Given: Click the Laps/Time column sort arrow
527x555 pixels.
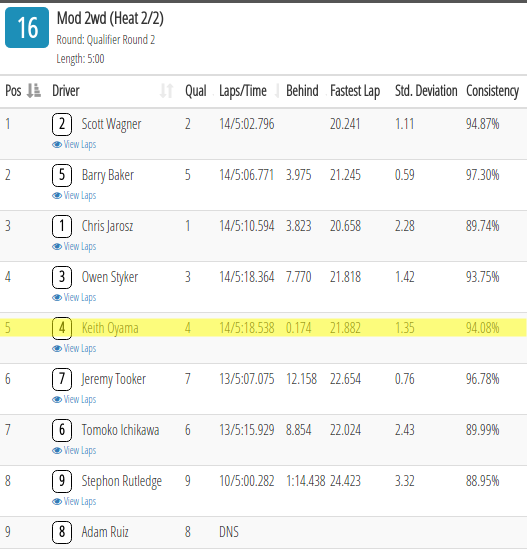Looking at the screenshot, I should 277,91.
